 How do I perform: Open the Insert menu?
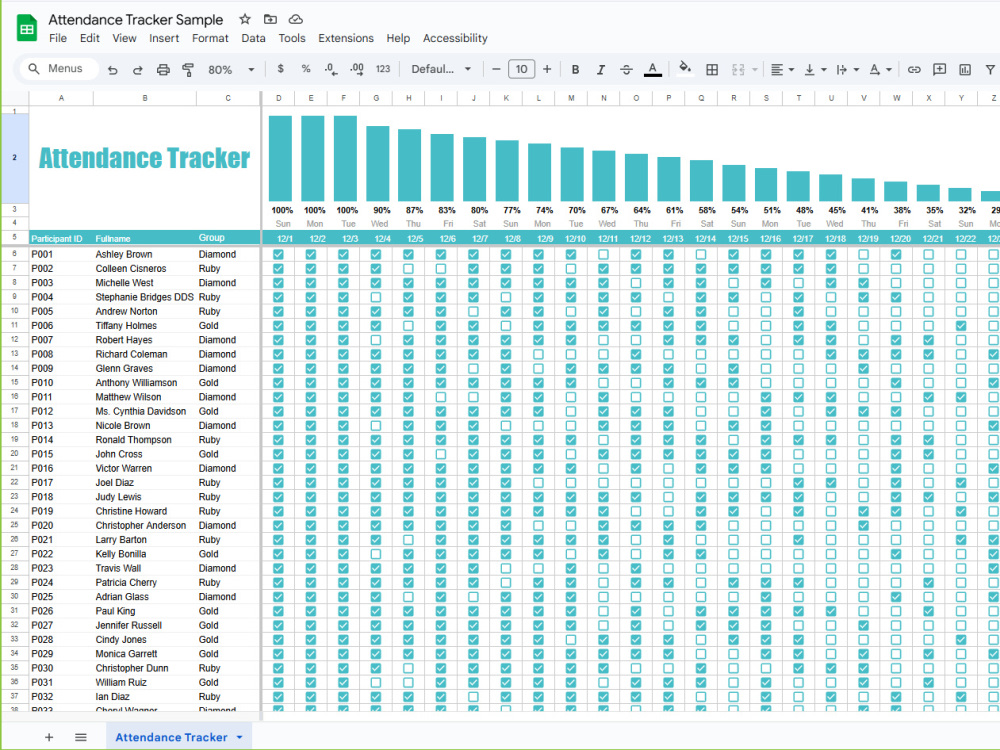tap(164, 38)
